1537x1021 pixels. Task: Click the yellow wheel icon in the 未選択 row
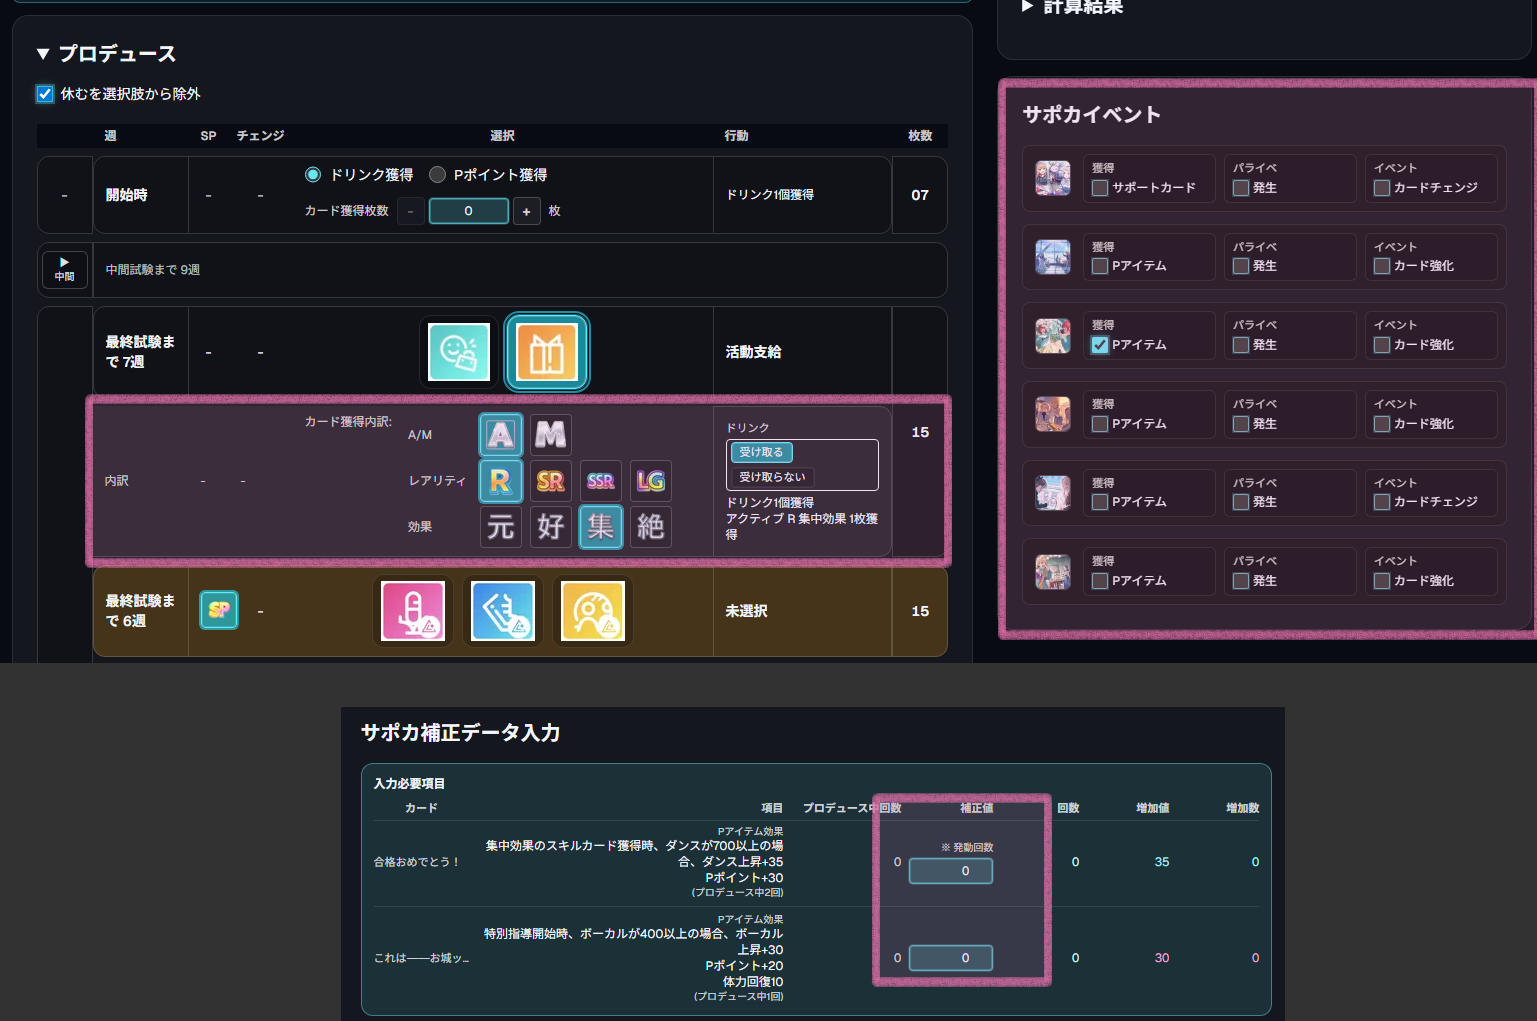coord(593,611)
